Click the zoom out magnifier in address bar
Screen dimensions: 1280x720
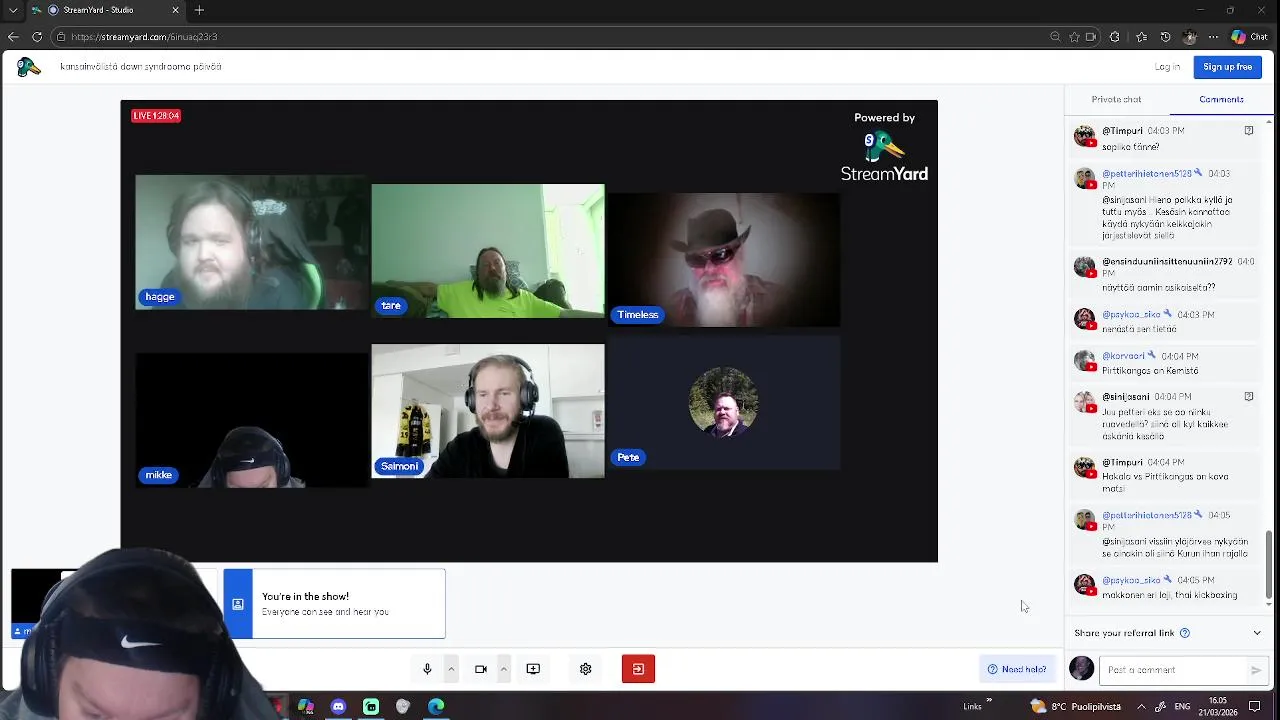pos(1055,37)
